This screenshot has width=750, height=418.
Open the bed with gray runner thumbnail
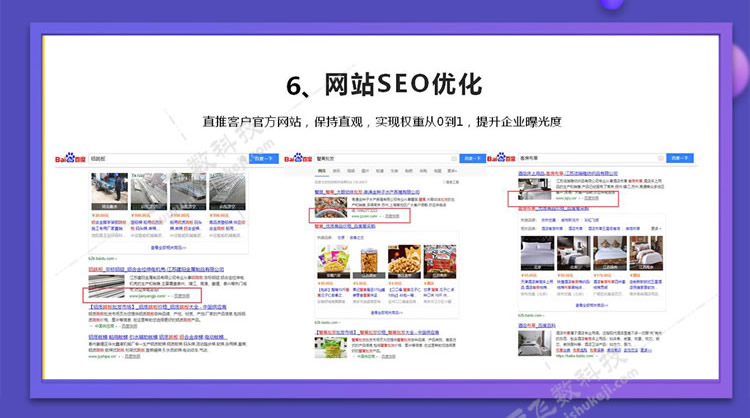click(x=574, y=253)
